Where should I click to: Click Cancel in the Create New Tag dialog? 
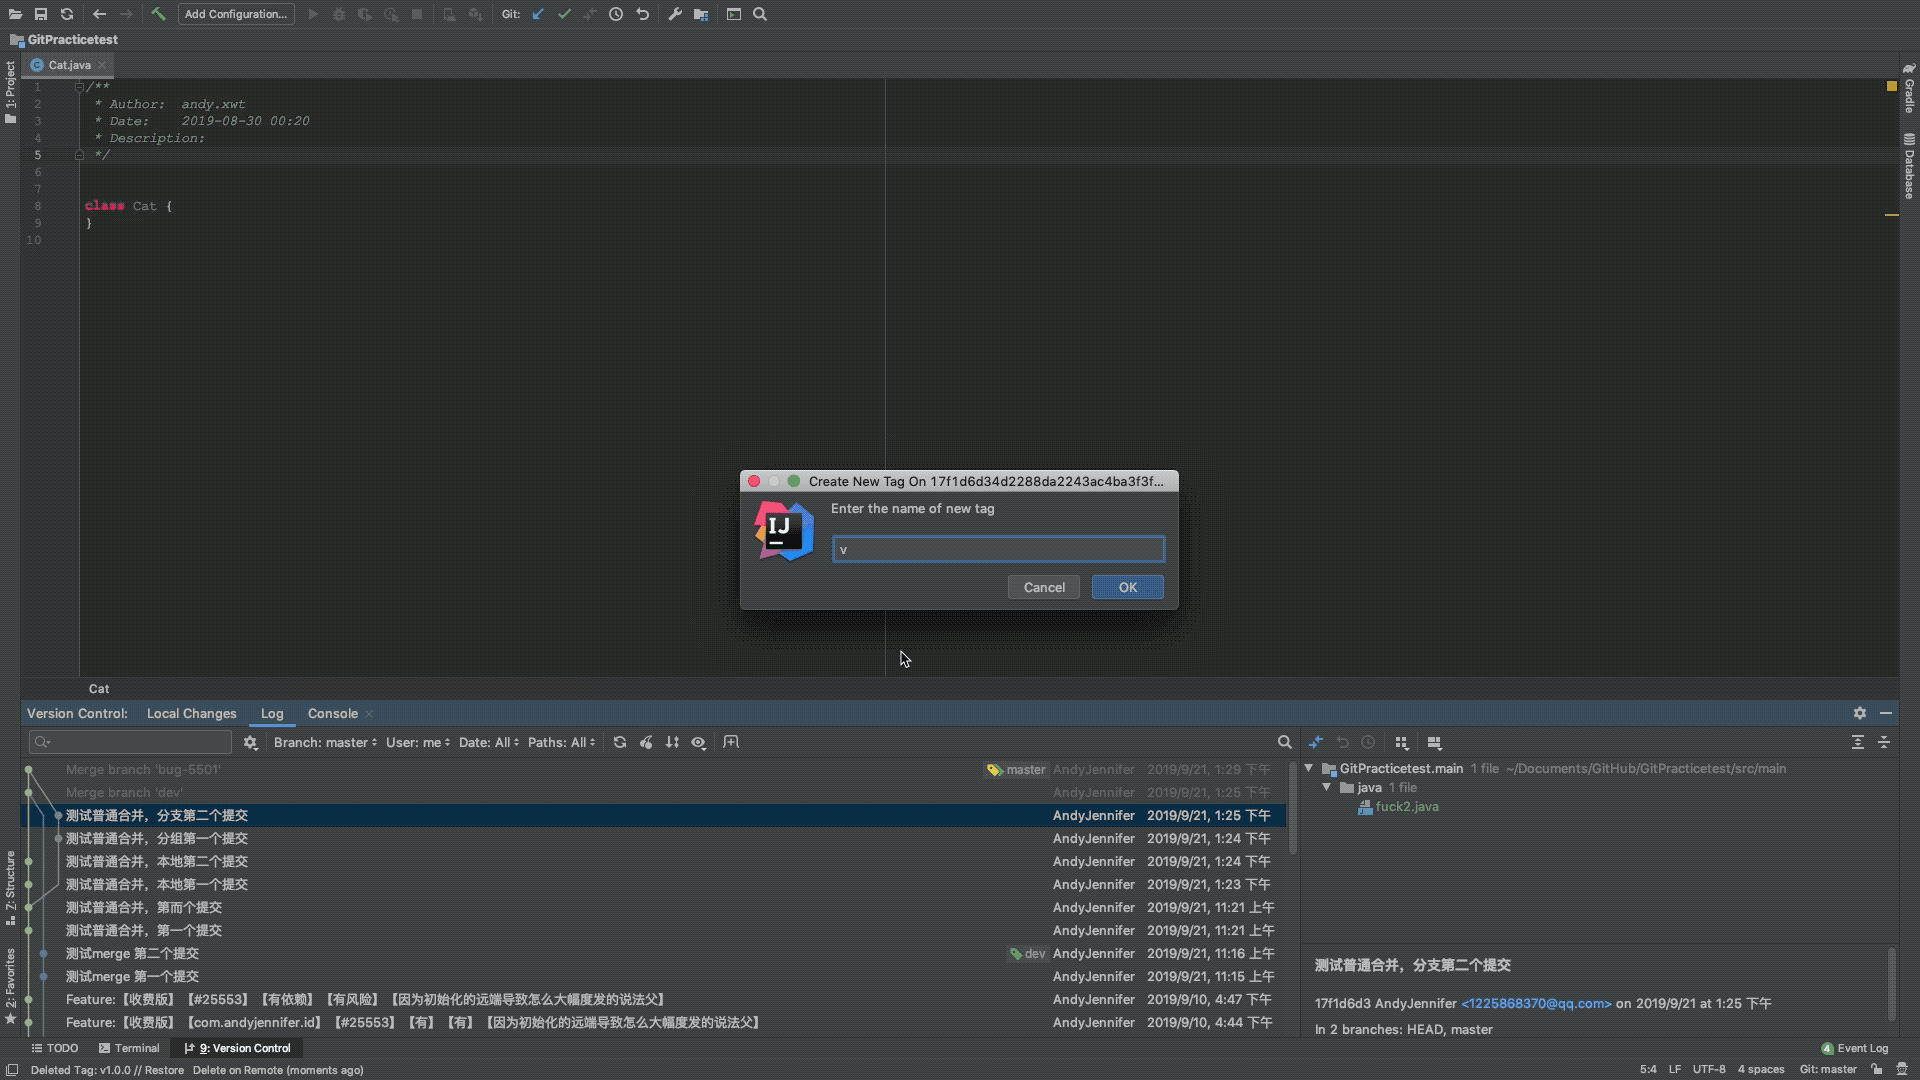1044,587
